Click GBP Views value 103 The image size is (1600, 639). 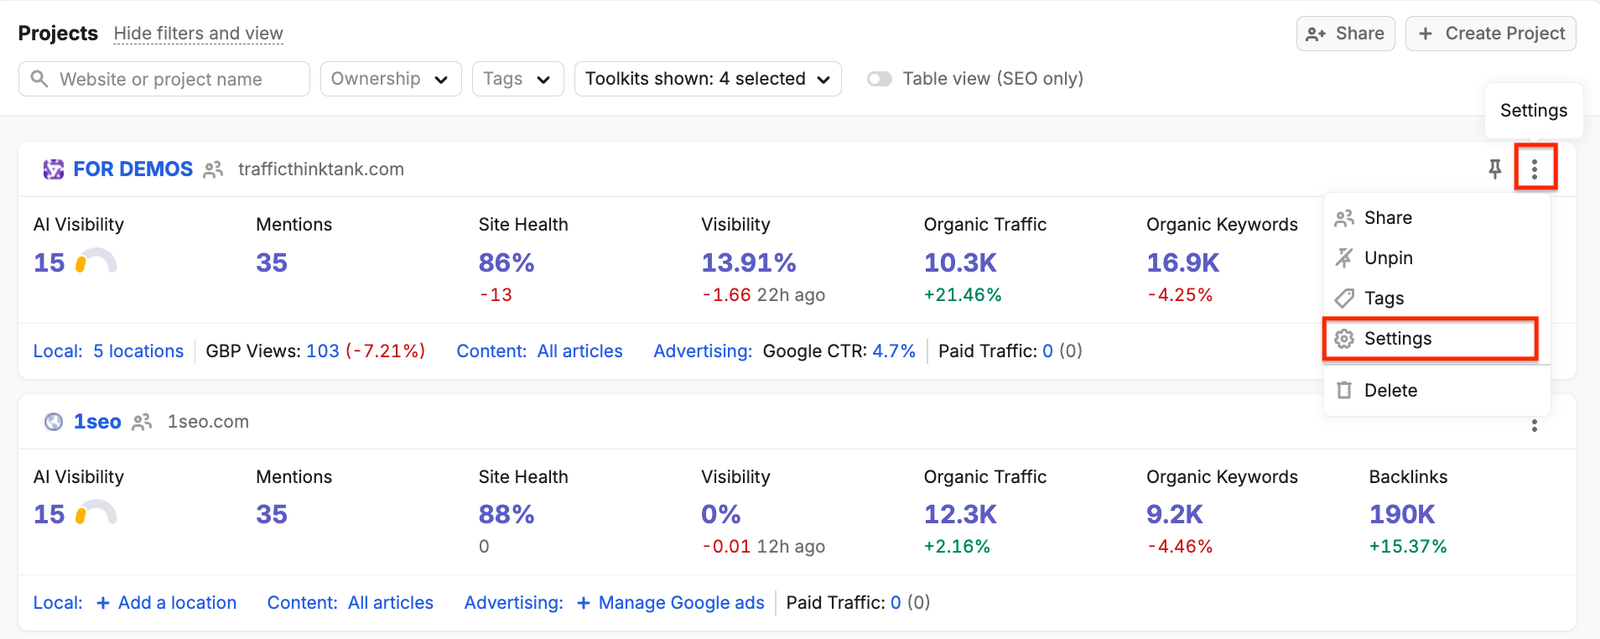click(x=322, y=351)
